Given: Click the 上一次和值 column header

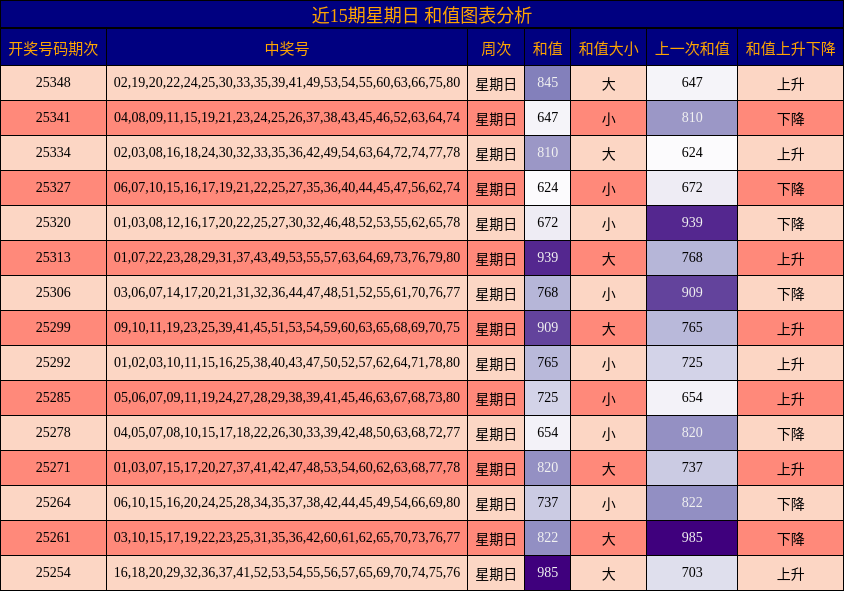Looking at the screenshot, I should 691,44.
